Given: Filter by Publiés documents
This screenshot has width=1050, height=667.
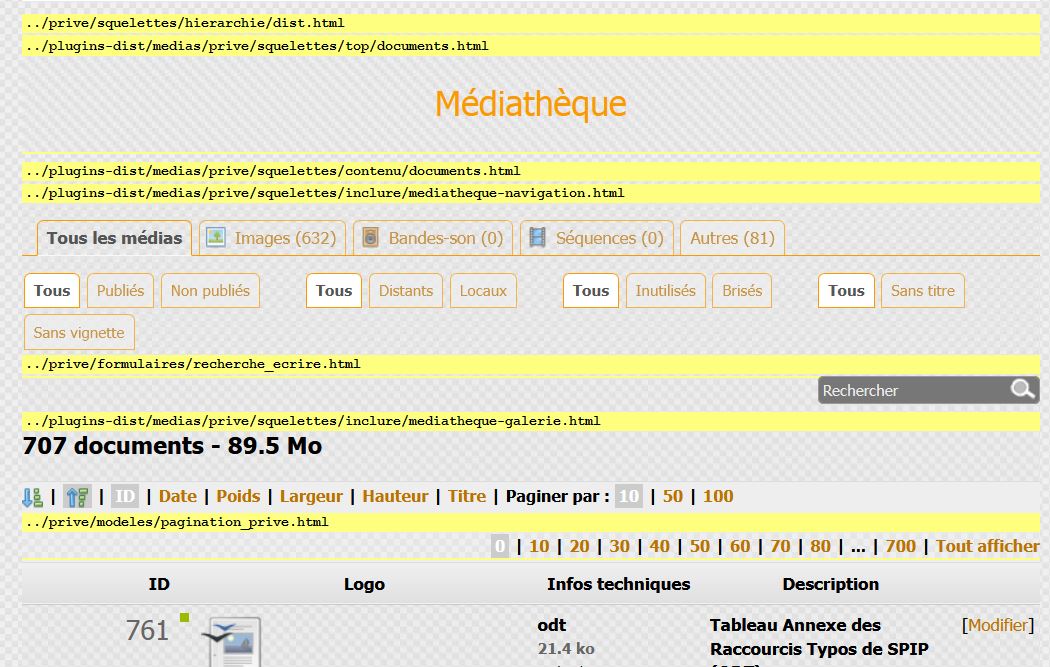Looking at the screenshot, I should [x=120, y=291].
